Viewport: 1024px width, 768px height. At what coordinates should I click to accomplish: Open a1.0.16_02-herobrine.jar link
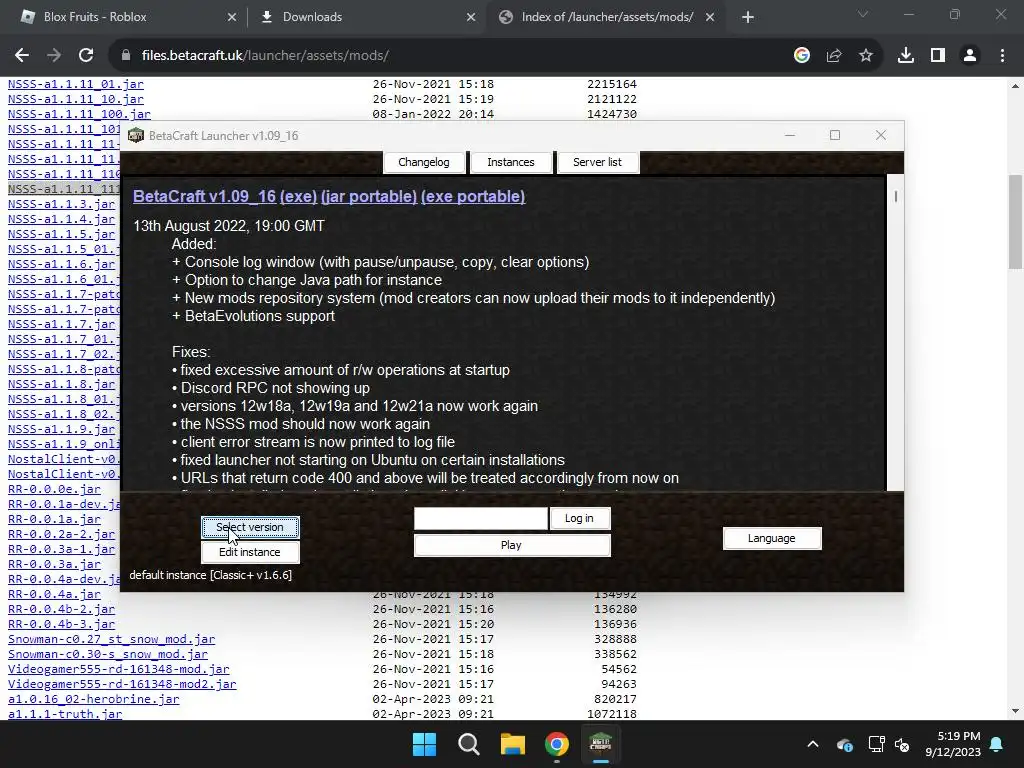(x=93, y=699)
